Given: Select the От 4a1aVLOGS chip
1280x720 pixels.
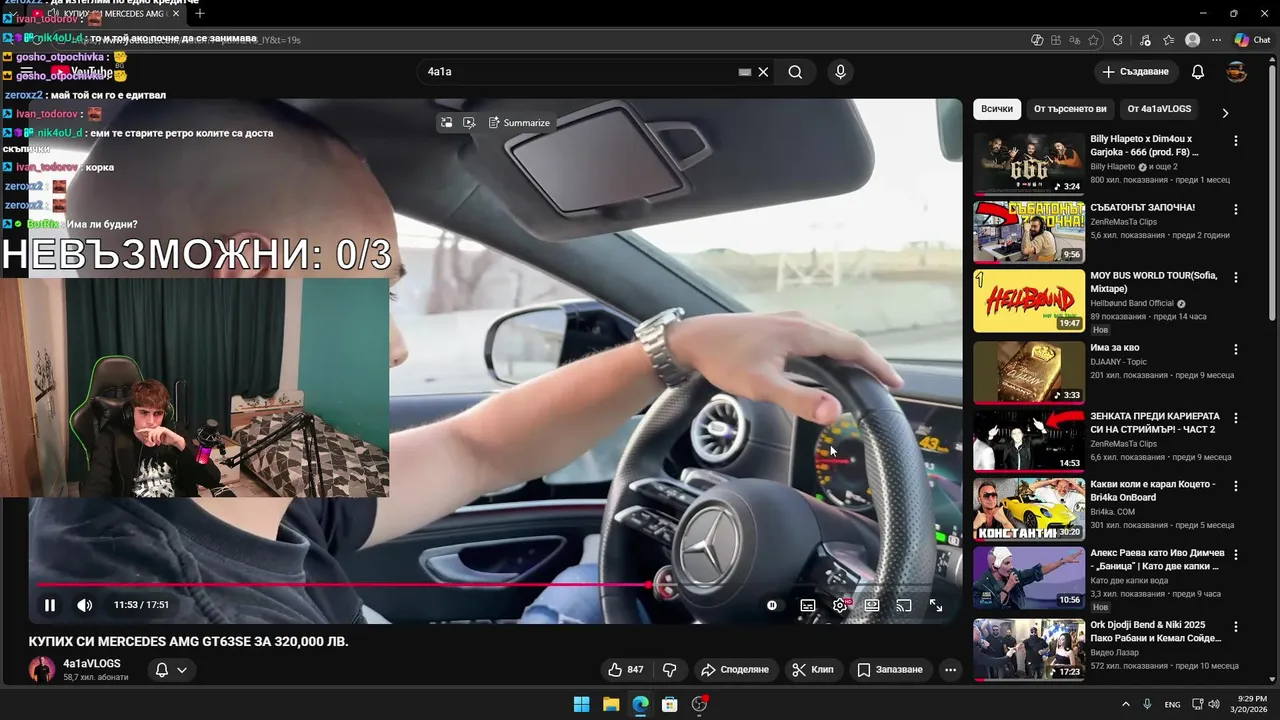Looking at the screenshot, I should coord(1159,109).
